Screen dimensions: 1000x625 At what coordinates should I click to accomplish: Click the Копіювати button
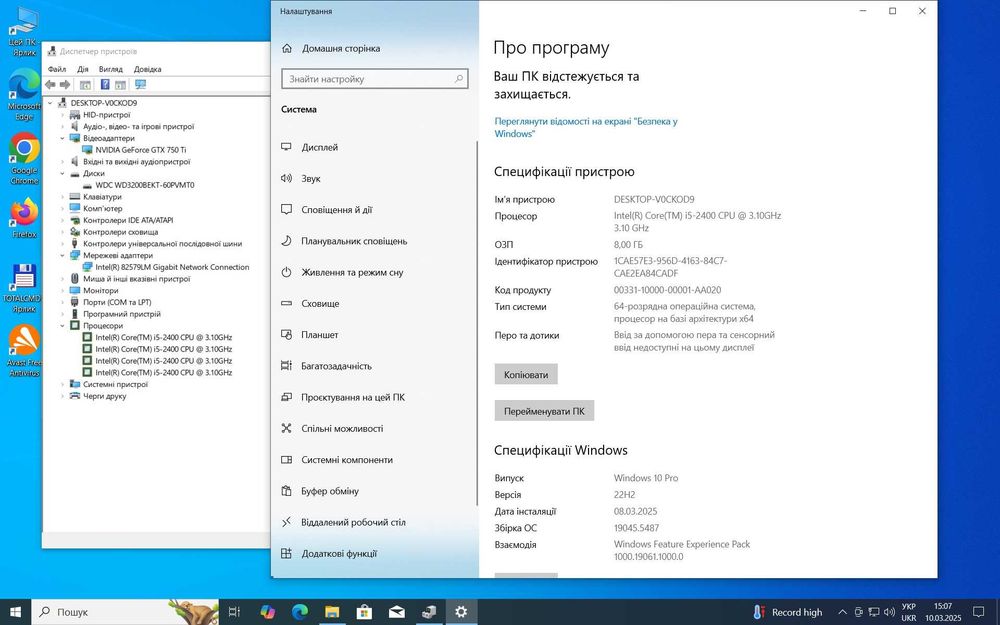526,374
